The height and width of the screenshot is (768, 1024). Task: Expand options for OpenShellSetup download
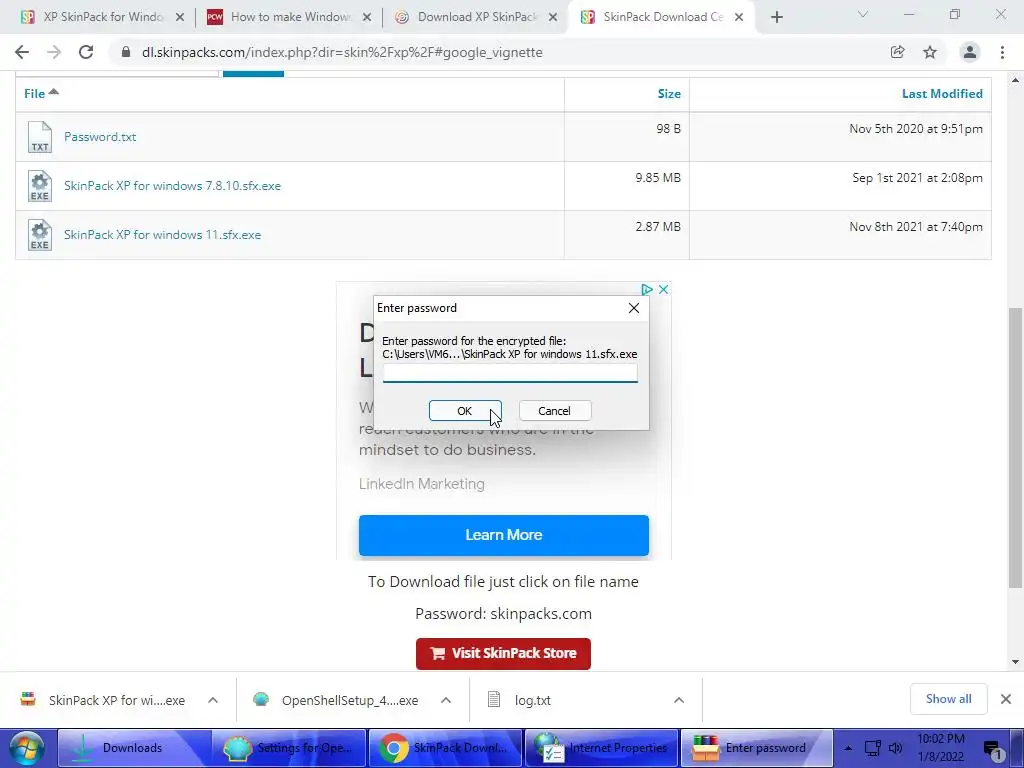pos(446,700)
